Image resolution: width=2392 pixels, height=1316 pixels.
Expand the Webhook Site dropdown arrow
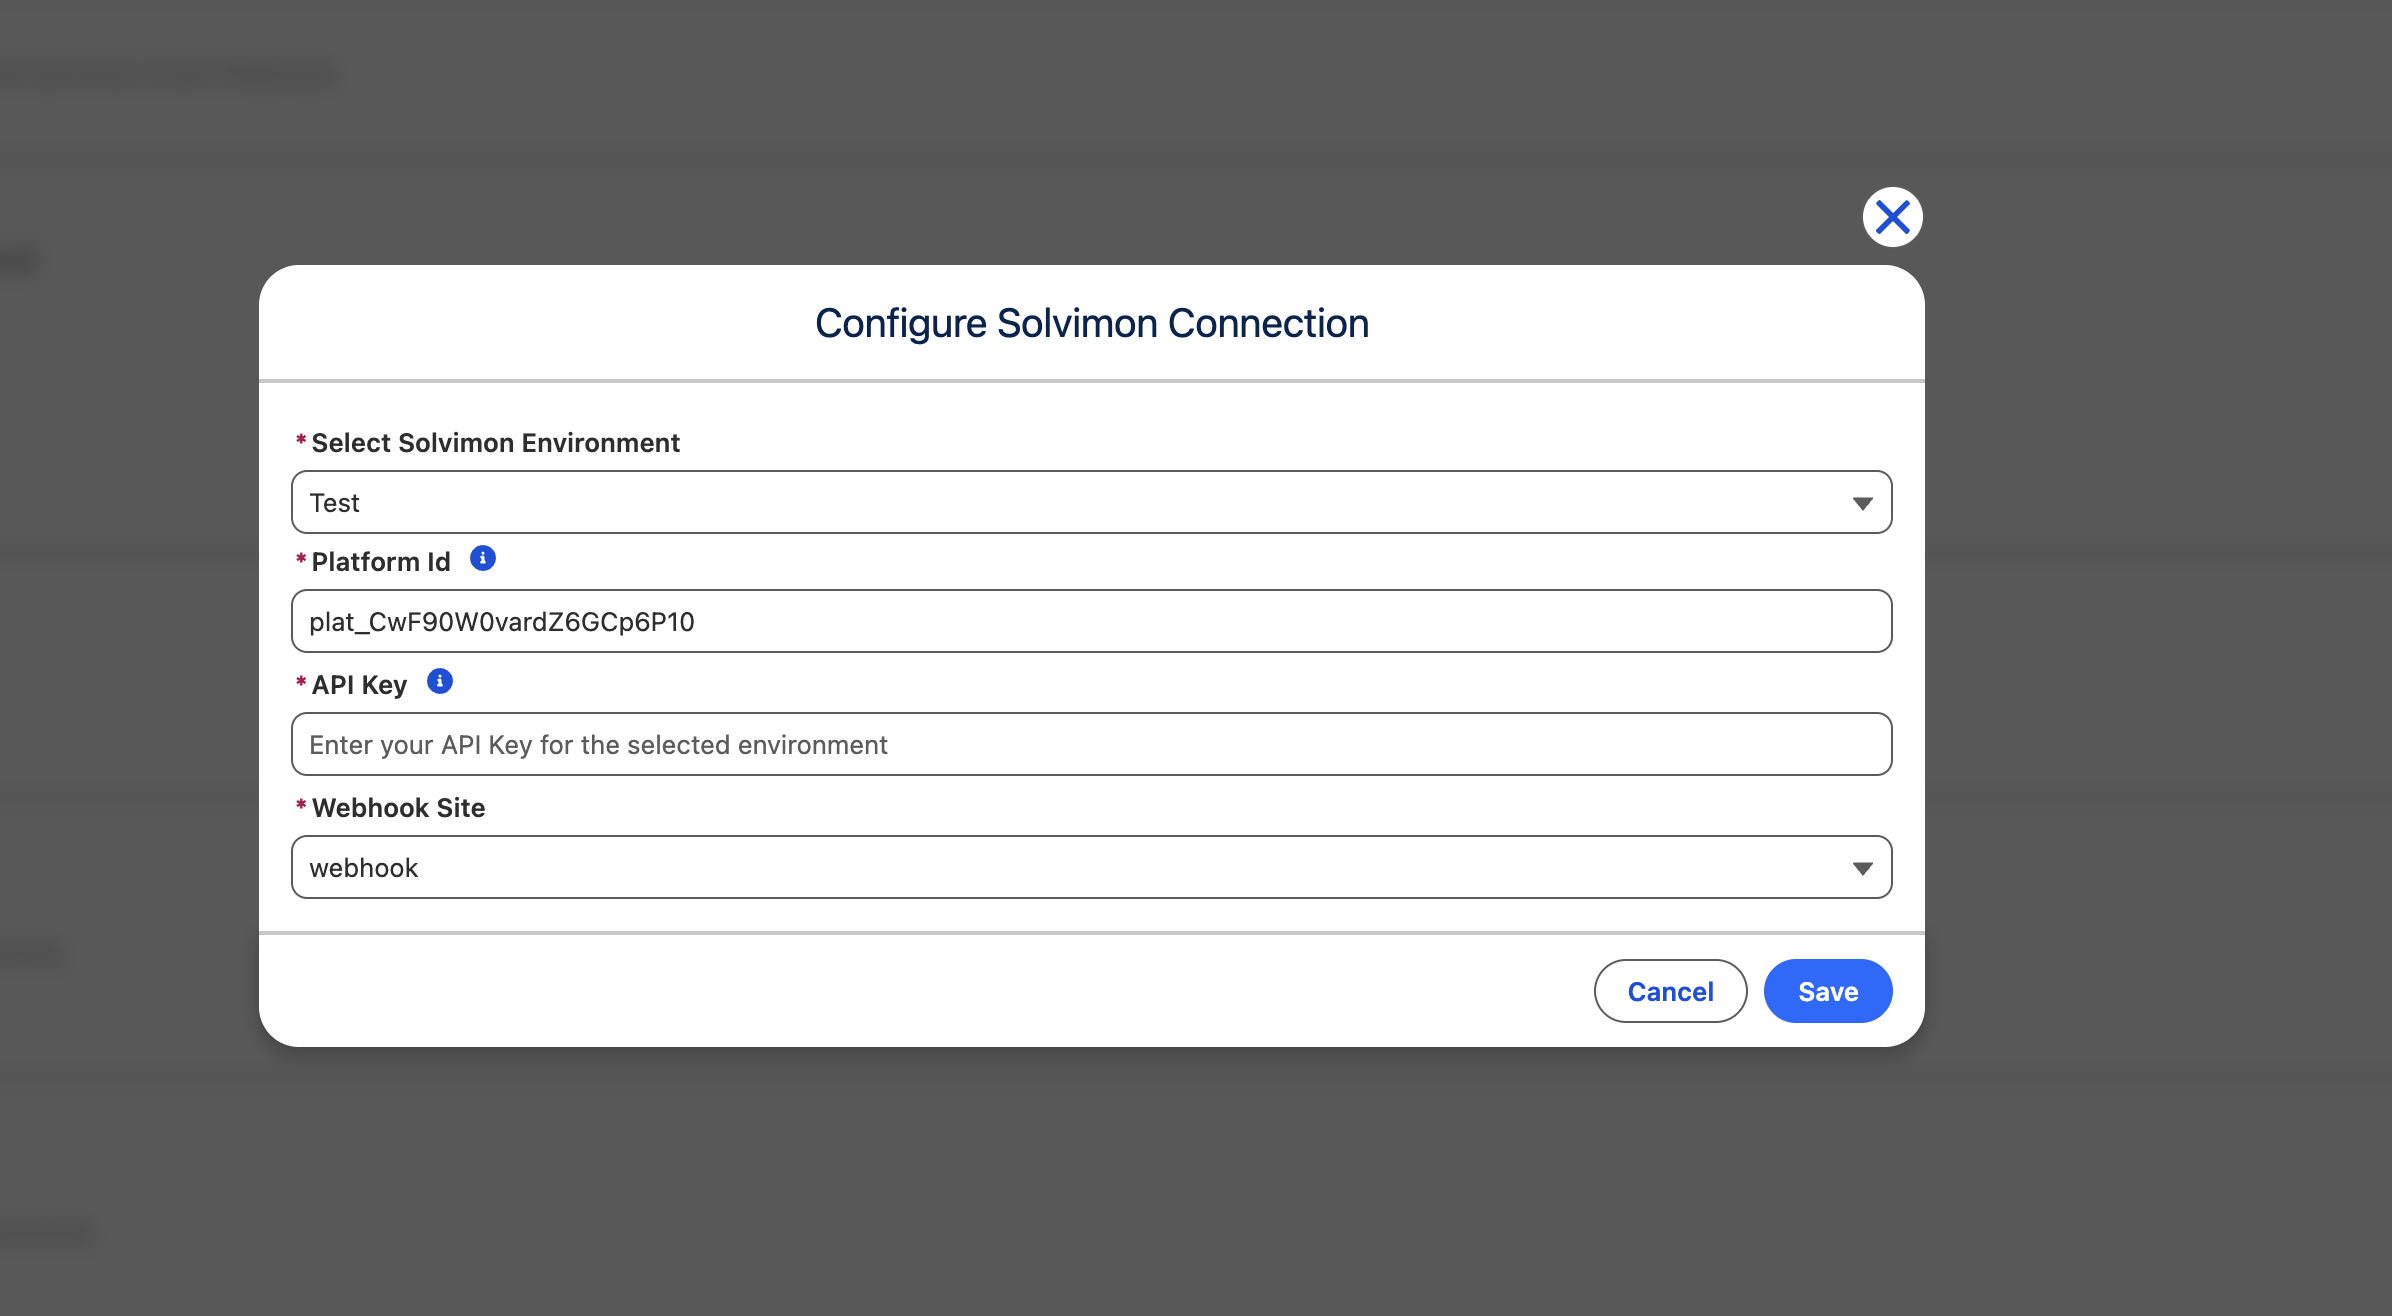(1862, 868)
